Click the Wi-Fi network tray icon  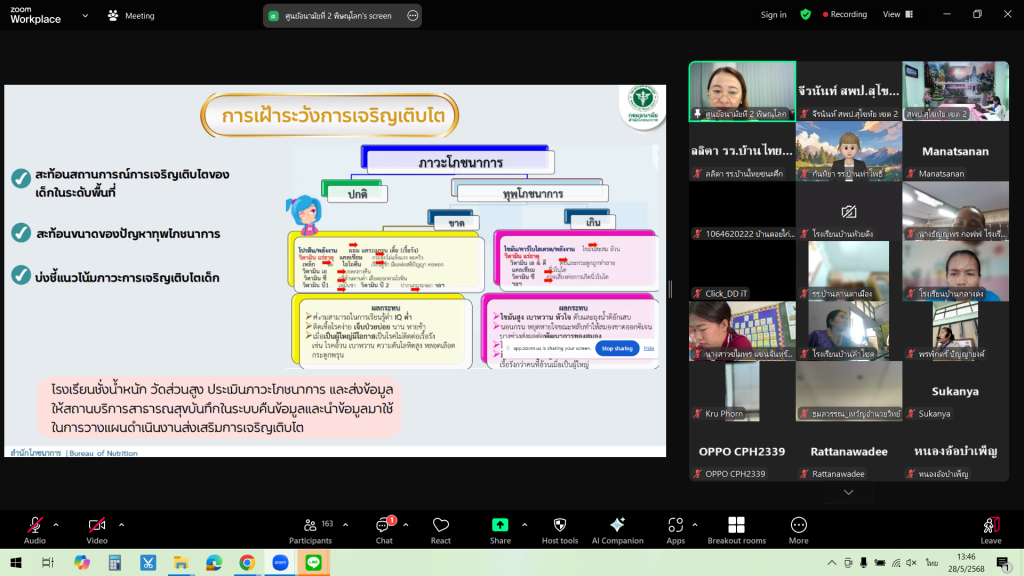point(896,562)
